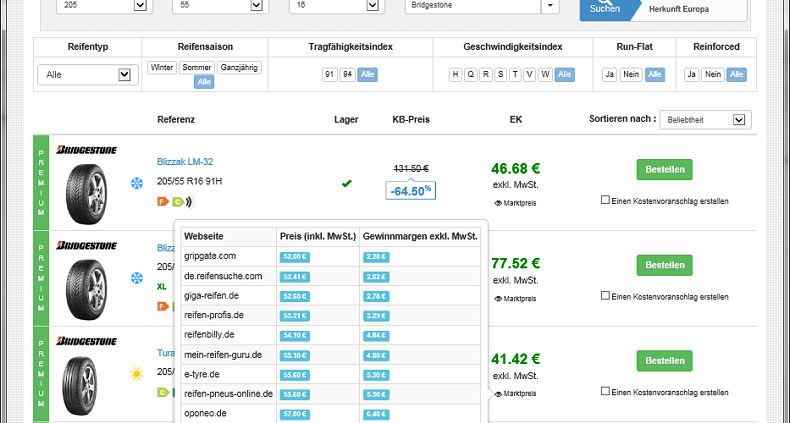Viewport: 790px width, 423px height.
Task: Choose Nein under Run-Flat
Action: 631,75
